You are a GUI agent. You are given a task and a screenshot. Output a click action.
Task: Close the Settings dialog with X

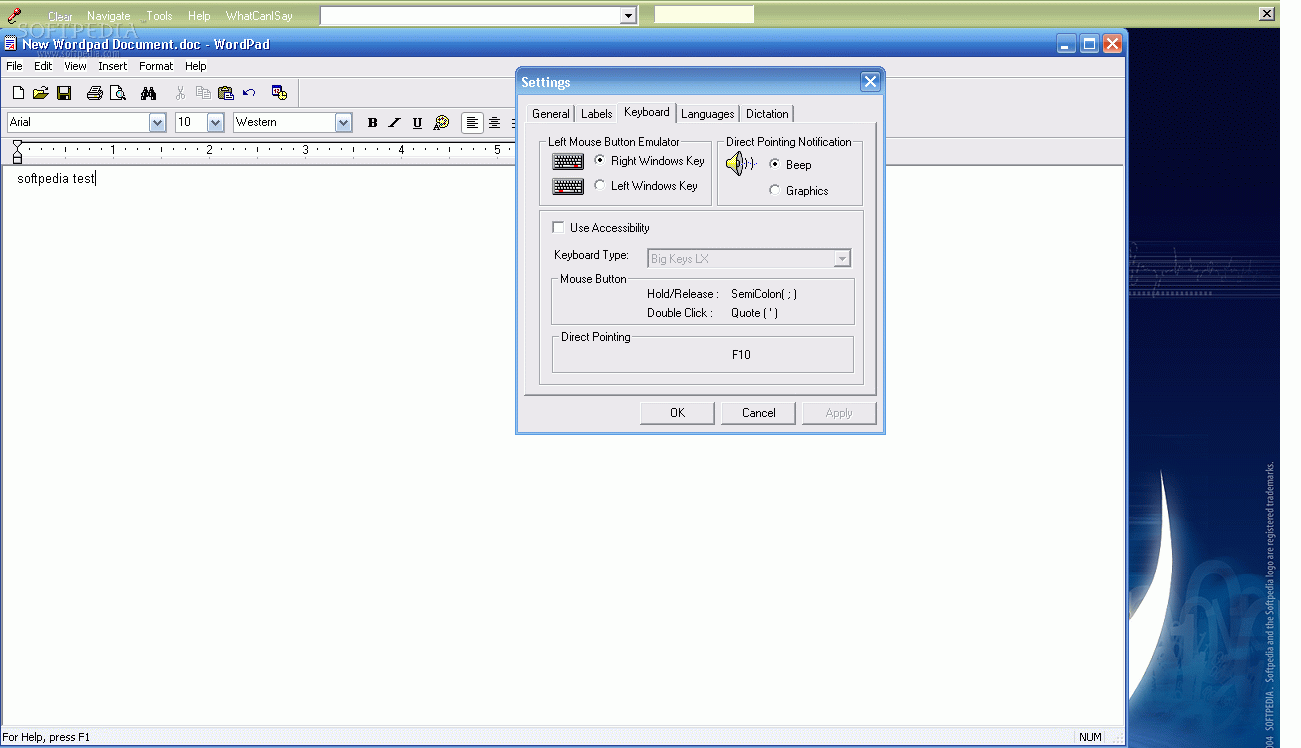(870, 82)
